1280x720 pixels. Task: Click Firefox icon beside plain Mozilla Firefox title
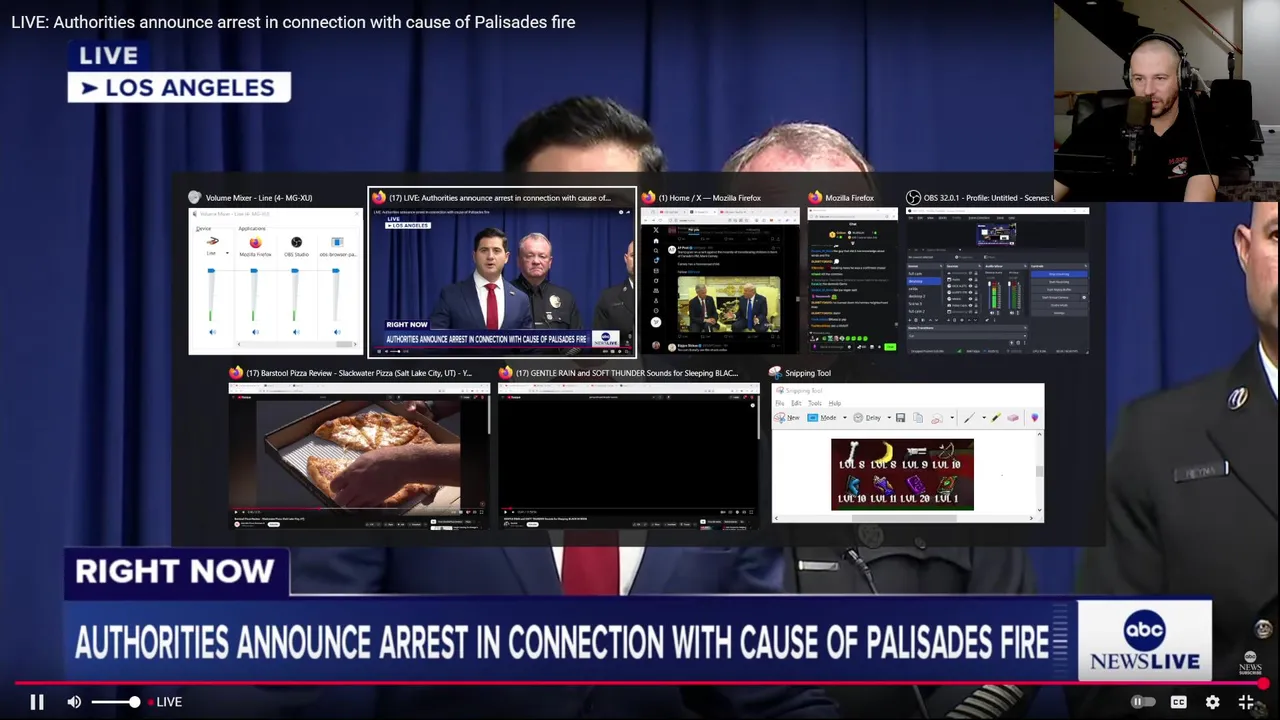(815, 198)
